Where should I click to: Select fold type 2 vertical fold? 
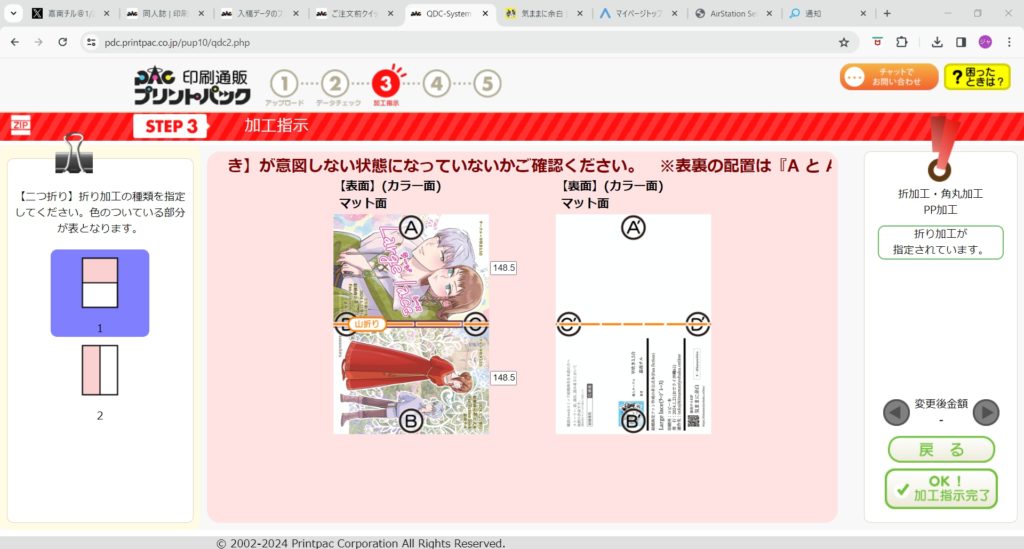[100, 370]
